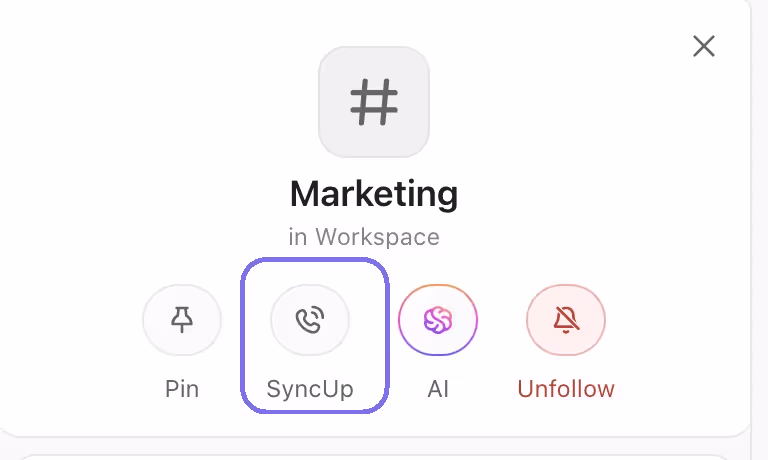Screen dimensions: 768x460
Task: Open the AI brain icon
Action: click(x=438, y=320)
